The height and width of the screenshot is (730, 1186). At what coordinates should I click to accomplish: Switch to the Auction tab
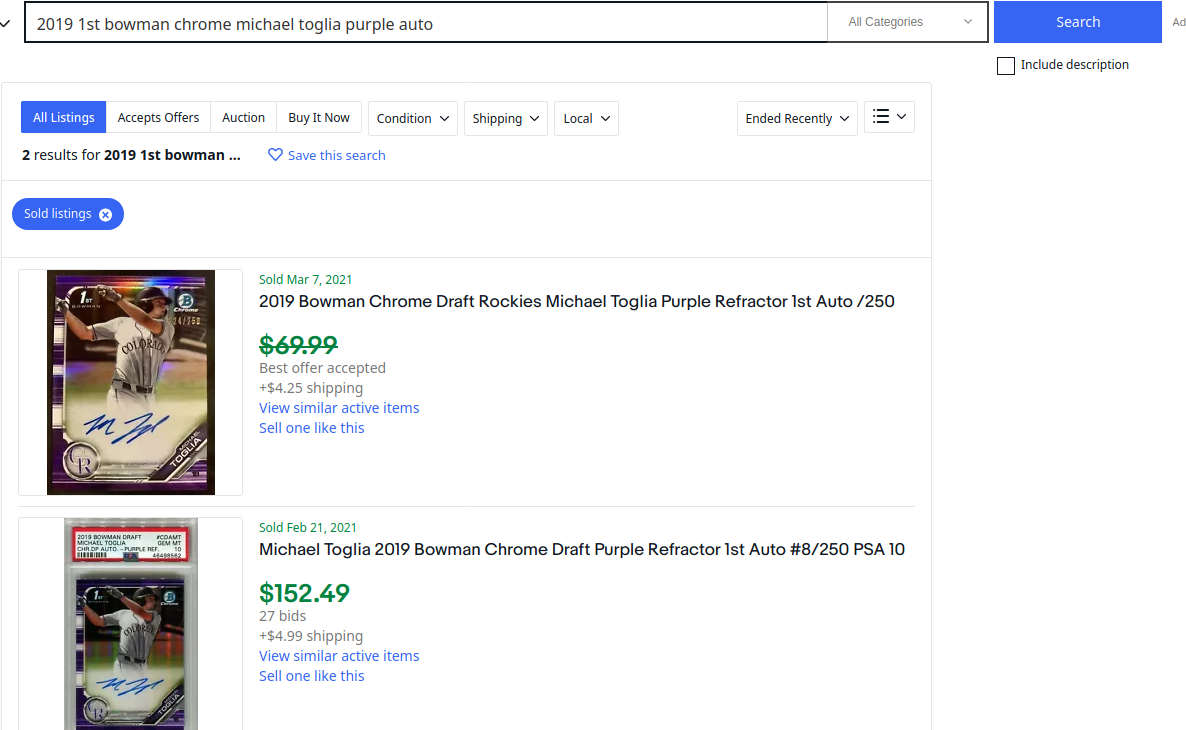[243, 117]
